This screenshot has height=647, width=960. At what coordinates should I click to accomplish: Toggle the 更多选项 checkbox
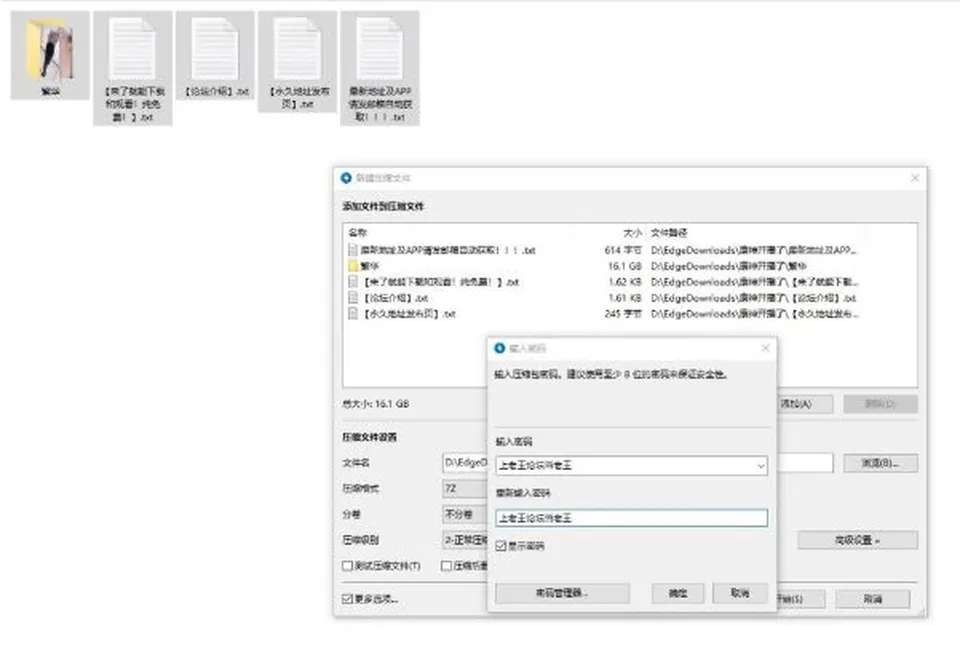pyautogui.click(x=347, y=599)
